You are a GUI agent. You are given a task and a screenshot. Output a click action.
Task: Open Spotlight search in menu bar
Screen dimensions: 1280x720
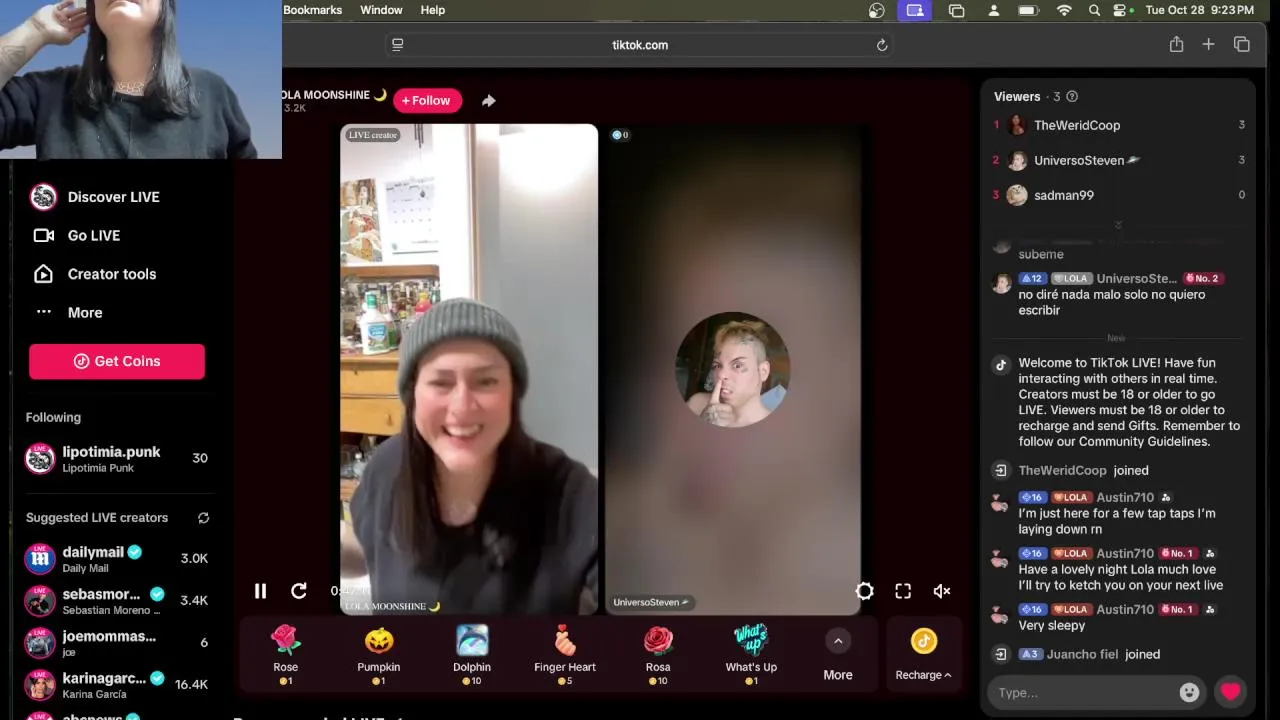(x=1094, y=10)
